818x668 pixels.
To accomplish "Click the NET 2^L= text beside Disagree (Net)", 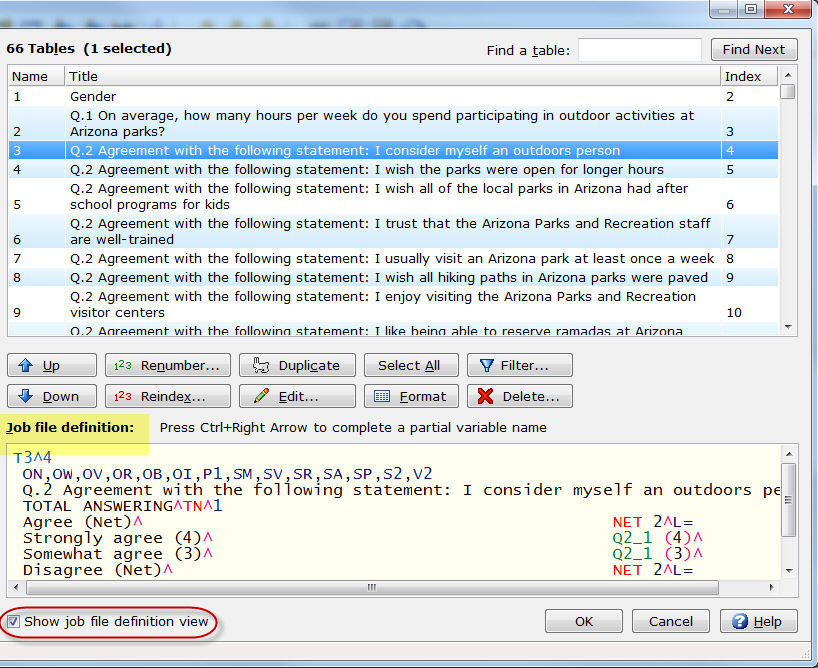I will [x=653, y=570].
